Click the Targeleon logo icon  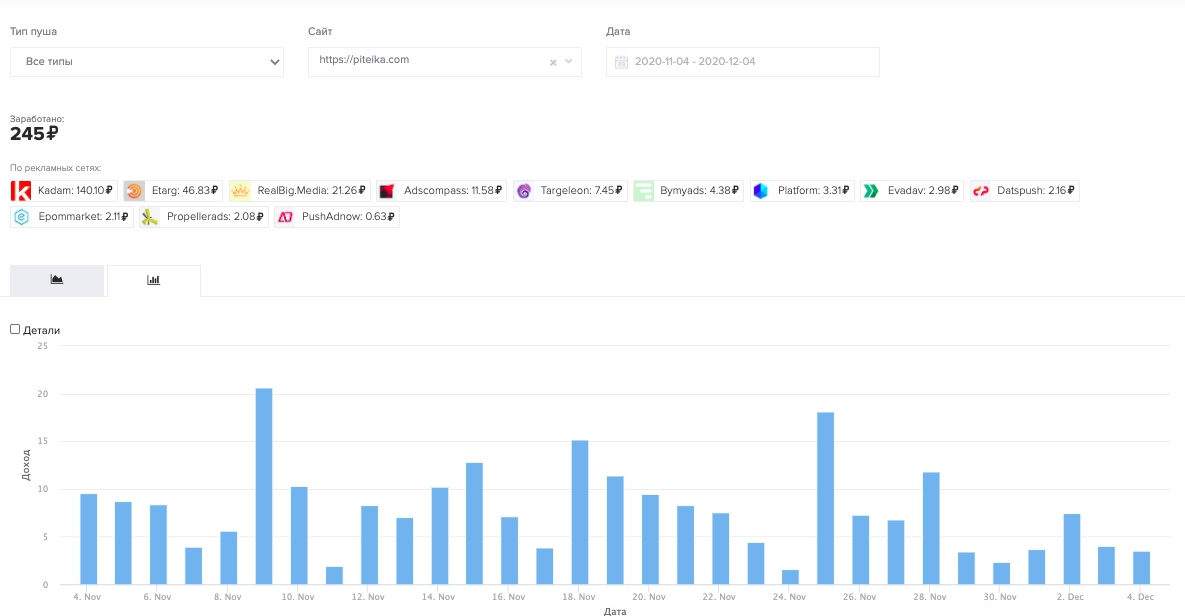pos(524,190)
